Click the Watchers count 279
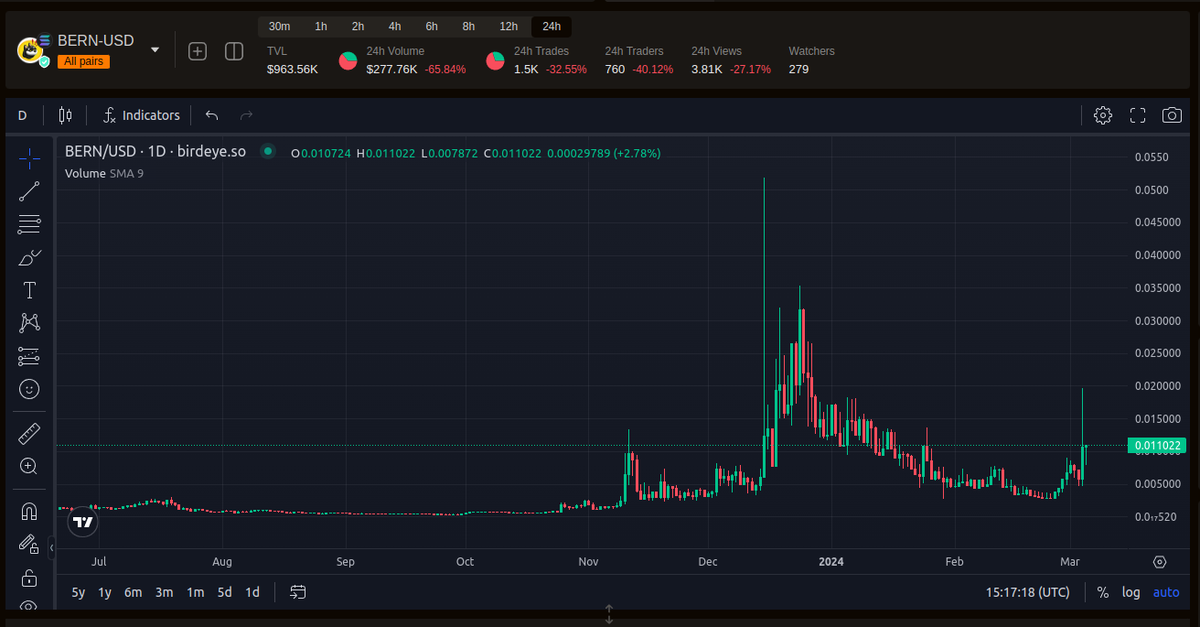Screen dimensions: 1200x627 (x=798, y=69)
